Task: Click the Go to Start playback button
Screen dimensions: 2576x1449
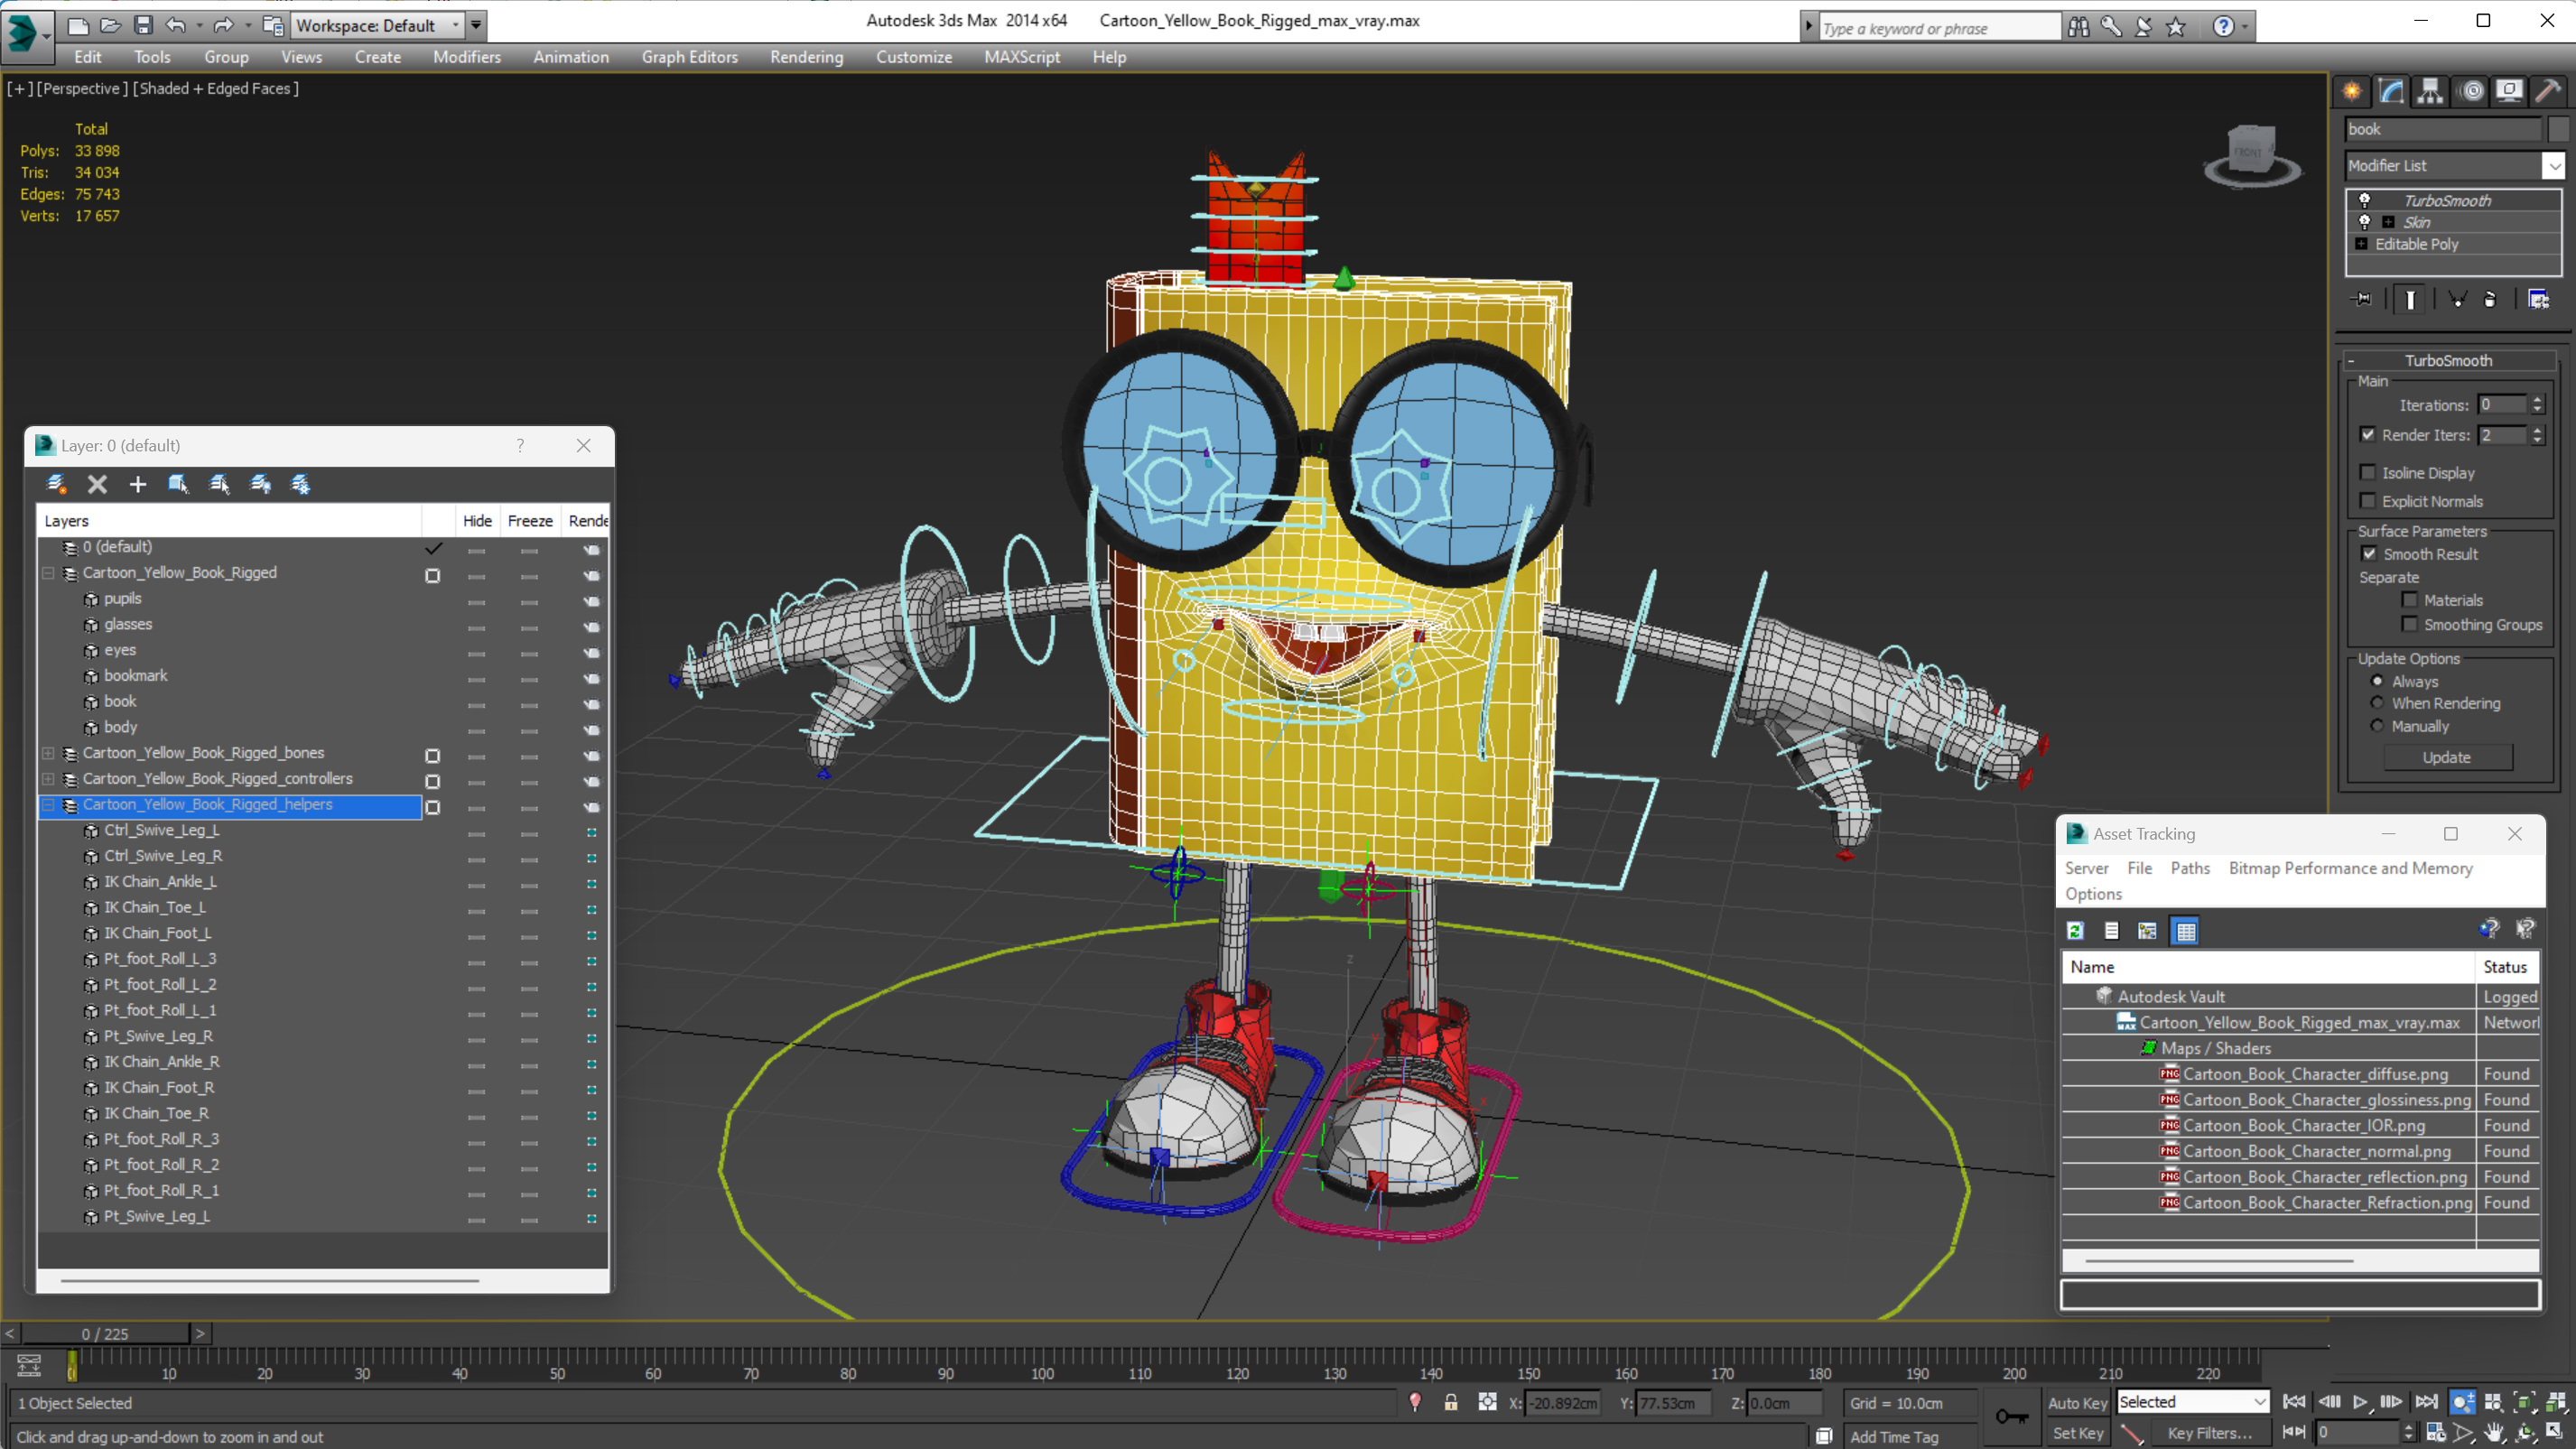Action: tap(2294, 1402)
